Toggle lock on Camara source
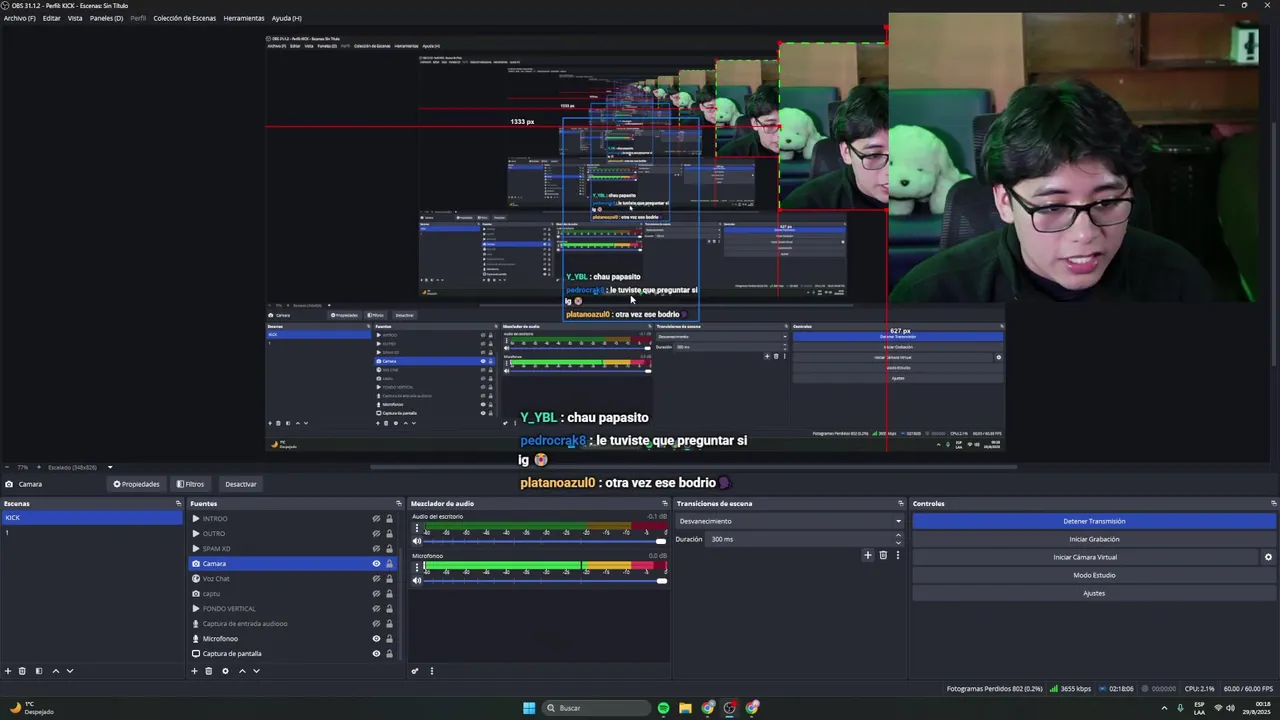Image resolution: width=1280 pixels, height=720 pixels. 389,564
